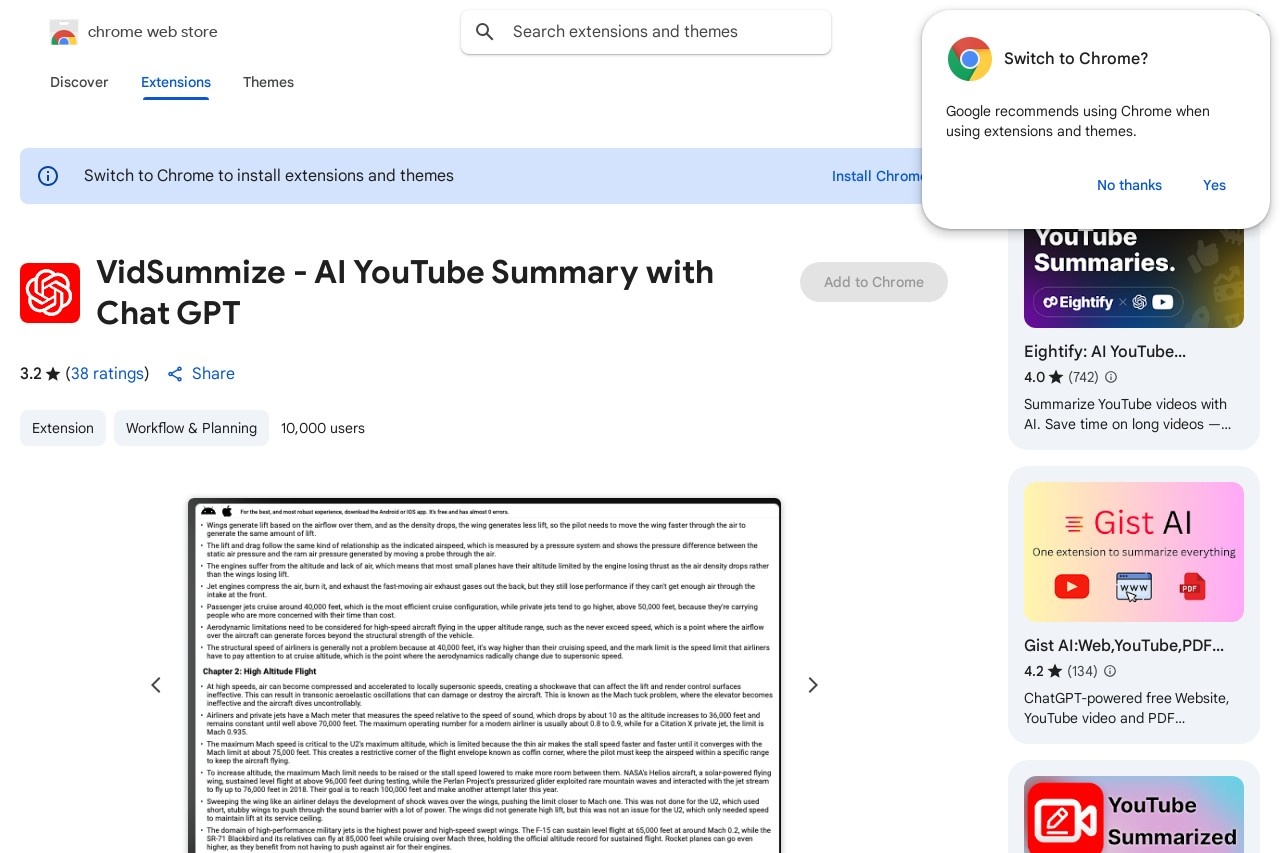Click info icon next to Gist AI rating
Viewport: 1280px width, 853px height.
click(1110, 672)
